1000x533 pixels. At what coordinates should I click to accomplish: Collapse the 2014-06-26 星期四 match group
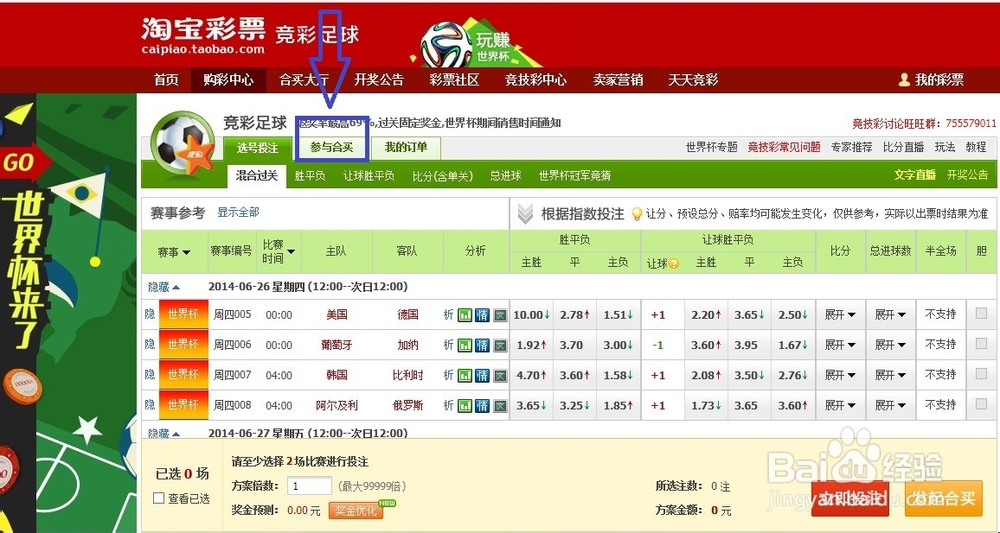pos(164,287)
